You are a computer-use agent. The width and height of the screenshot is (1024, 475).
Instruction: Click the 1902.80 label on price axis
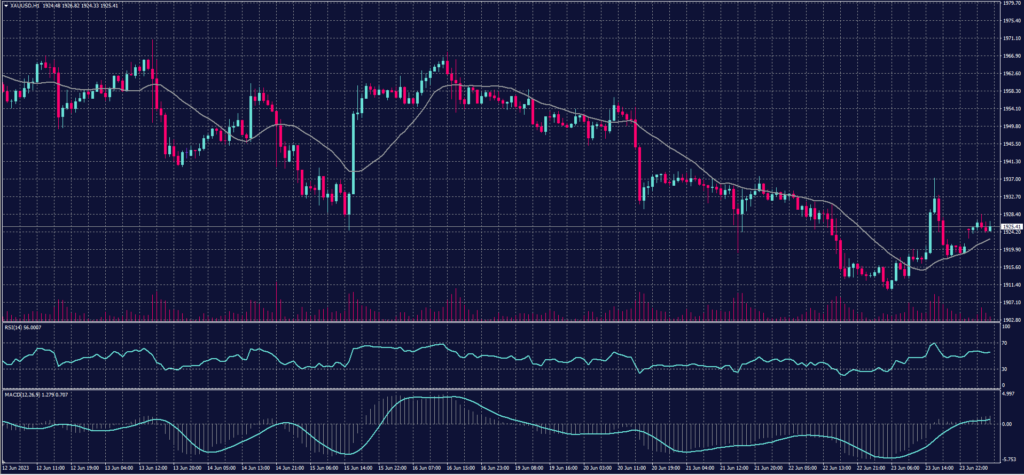pos(1009,320)
